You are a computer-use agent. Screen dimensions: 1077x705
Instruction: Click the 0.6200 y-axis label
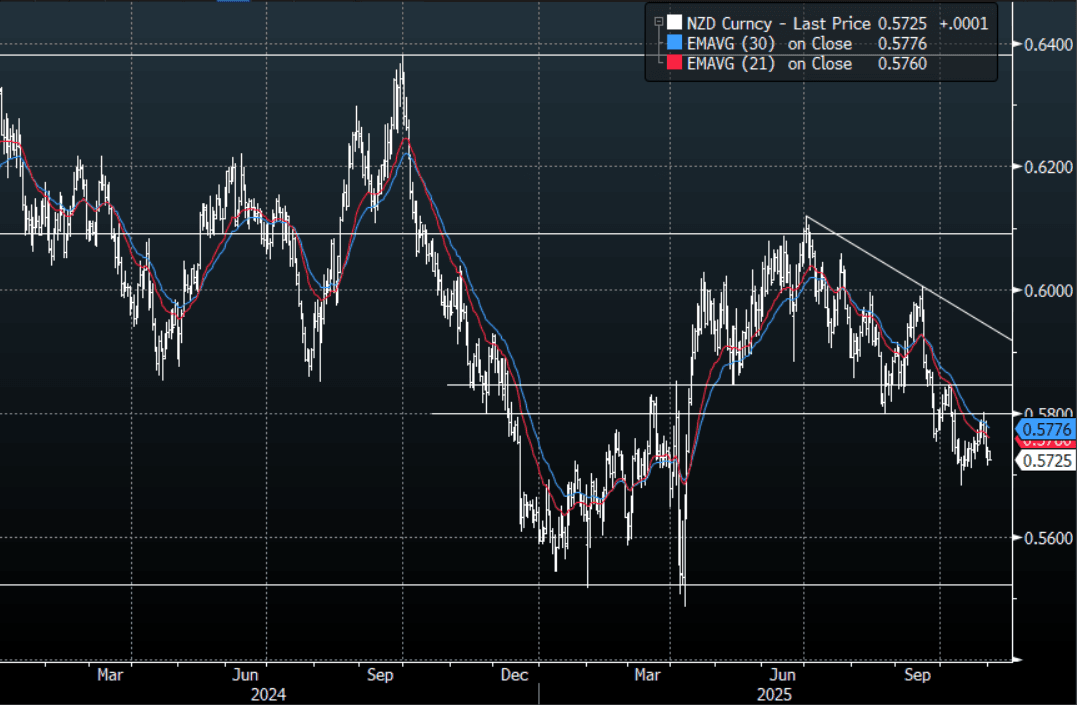(1046, 167)
